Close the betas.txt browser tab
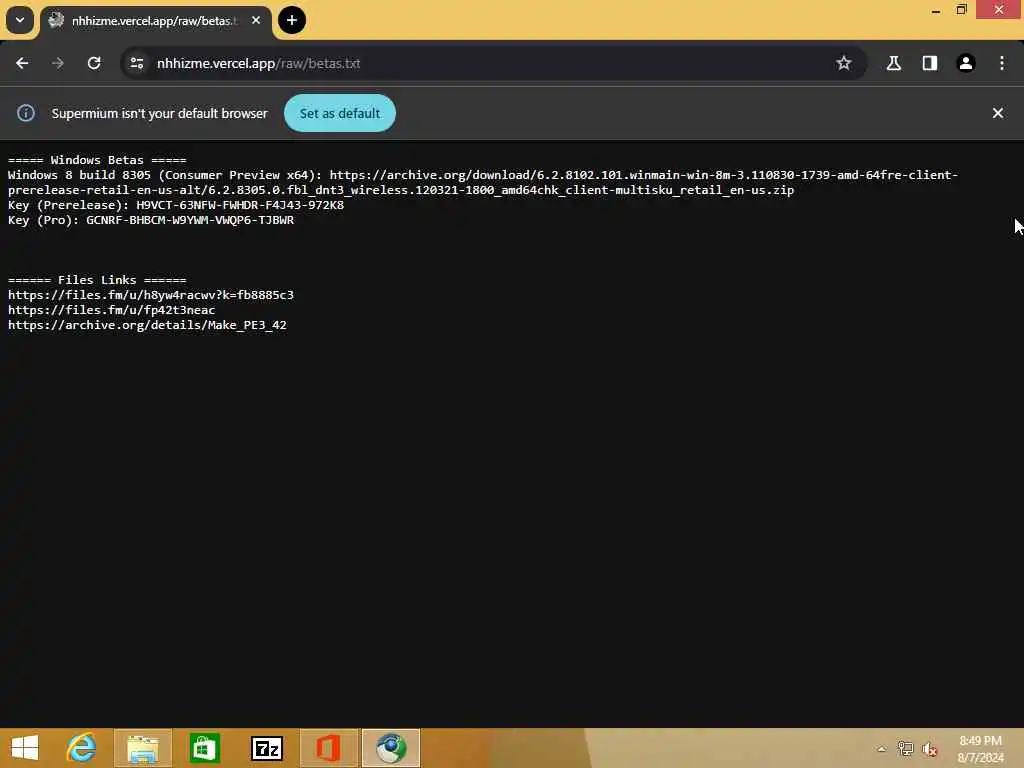The width and height of the screenshot is (1024, 768). tap(256, 20)
